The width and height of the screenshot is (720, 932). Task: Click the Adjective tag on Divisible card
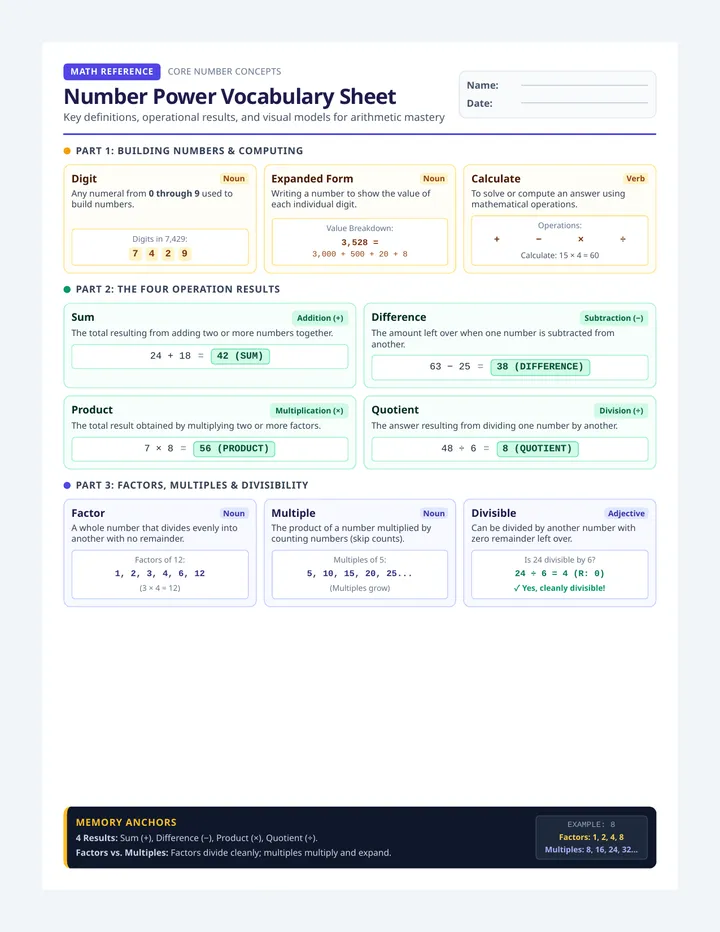(626, 514)
